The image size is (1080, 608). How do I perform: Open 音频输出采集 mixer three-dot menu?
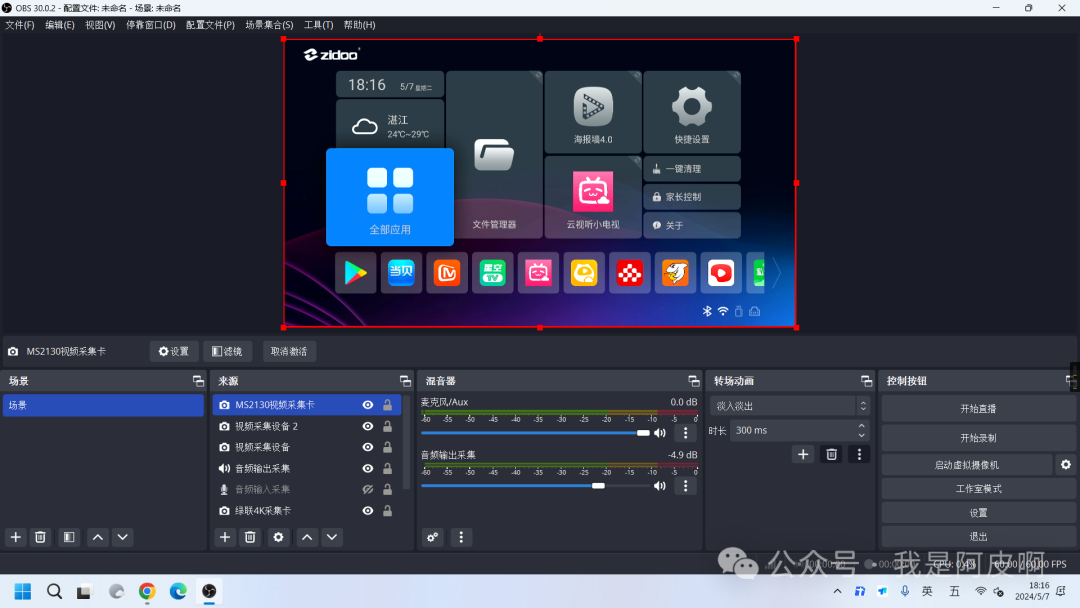click(685, 486)
